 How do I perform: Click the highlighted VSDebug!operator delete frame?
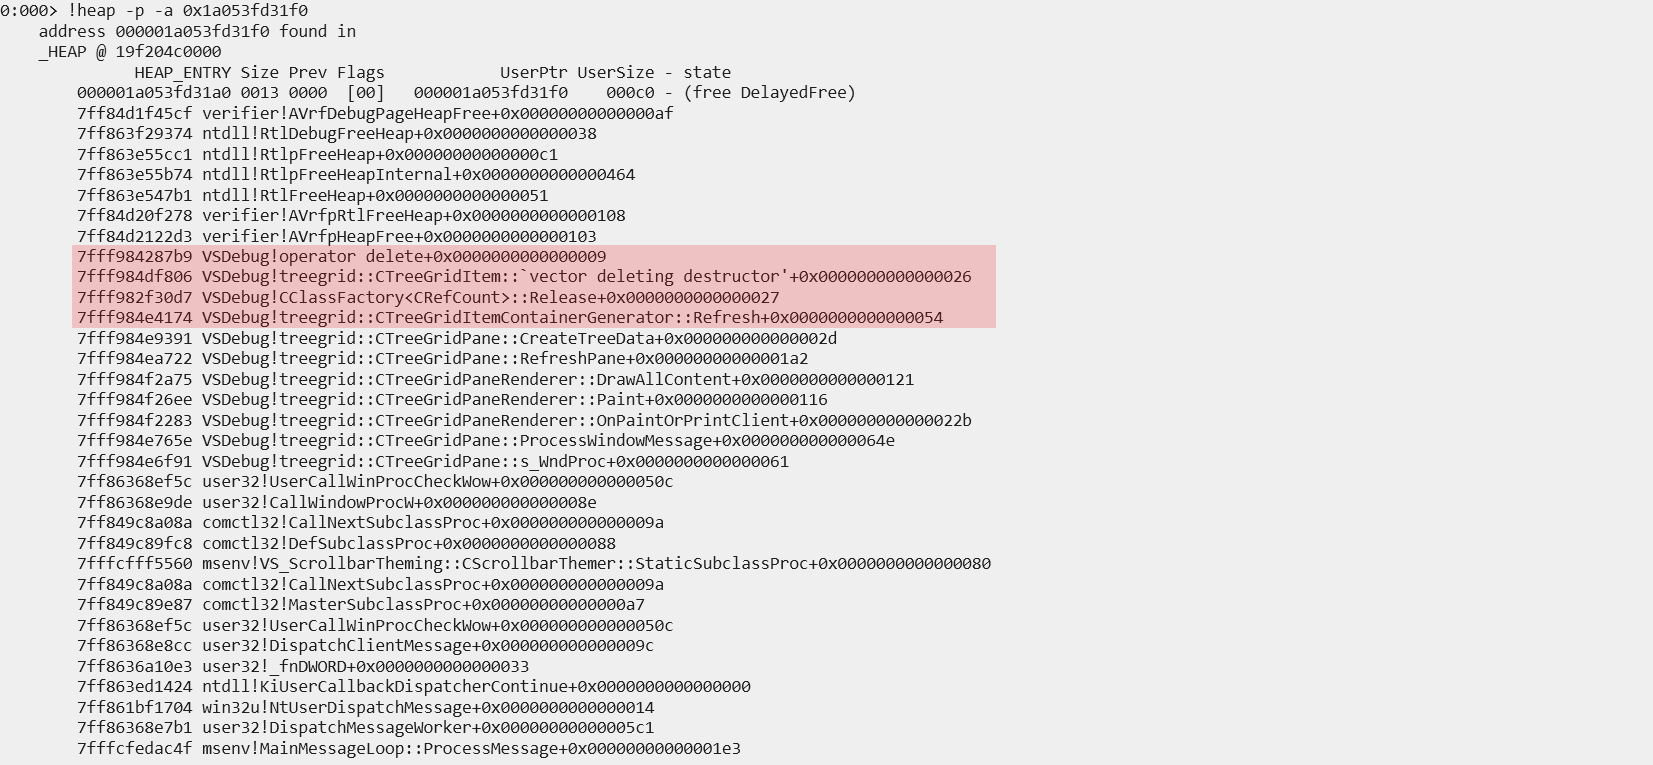point(341,257)
